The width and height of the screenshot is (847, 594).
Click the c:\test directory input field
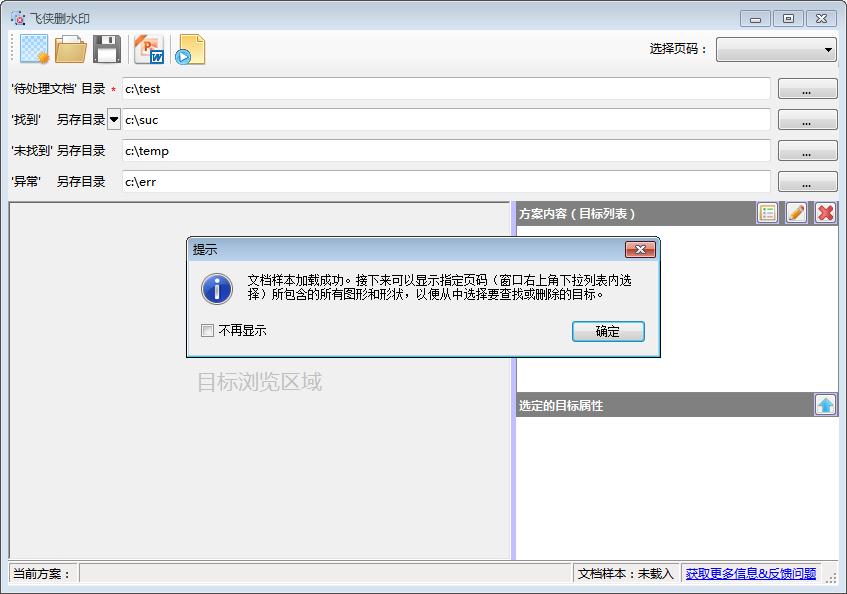pos(446,89)
